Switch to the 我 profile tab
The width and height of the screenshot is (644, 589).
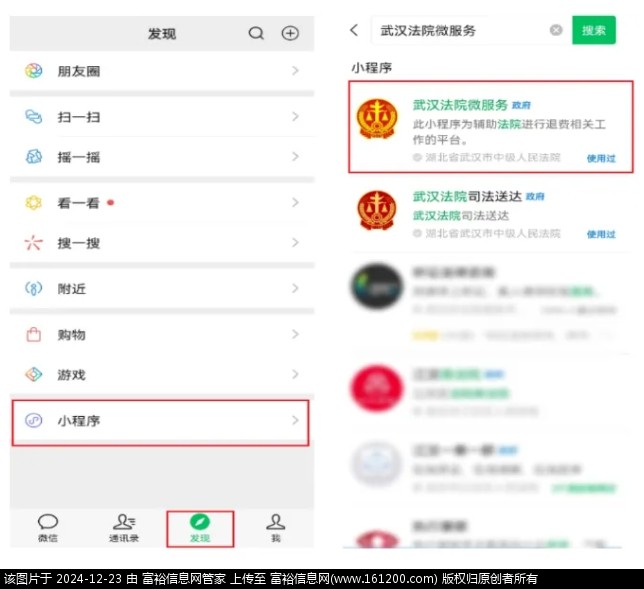click(x=276, y=528)
